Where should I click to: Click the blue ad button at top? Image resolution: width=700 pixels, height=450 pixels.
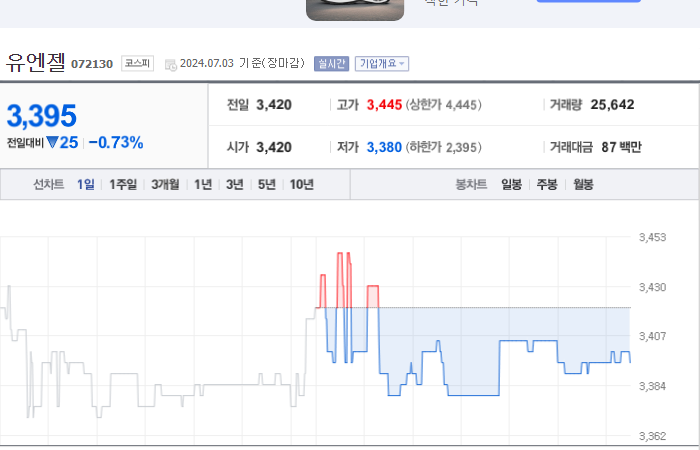pos(588,1)
